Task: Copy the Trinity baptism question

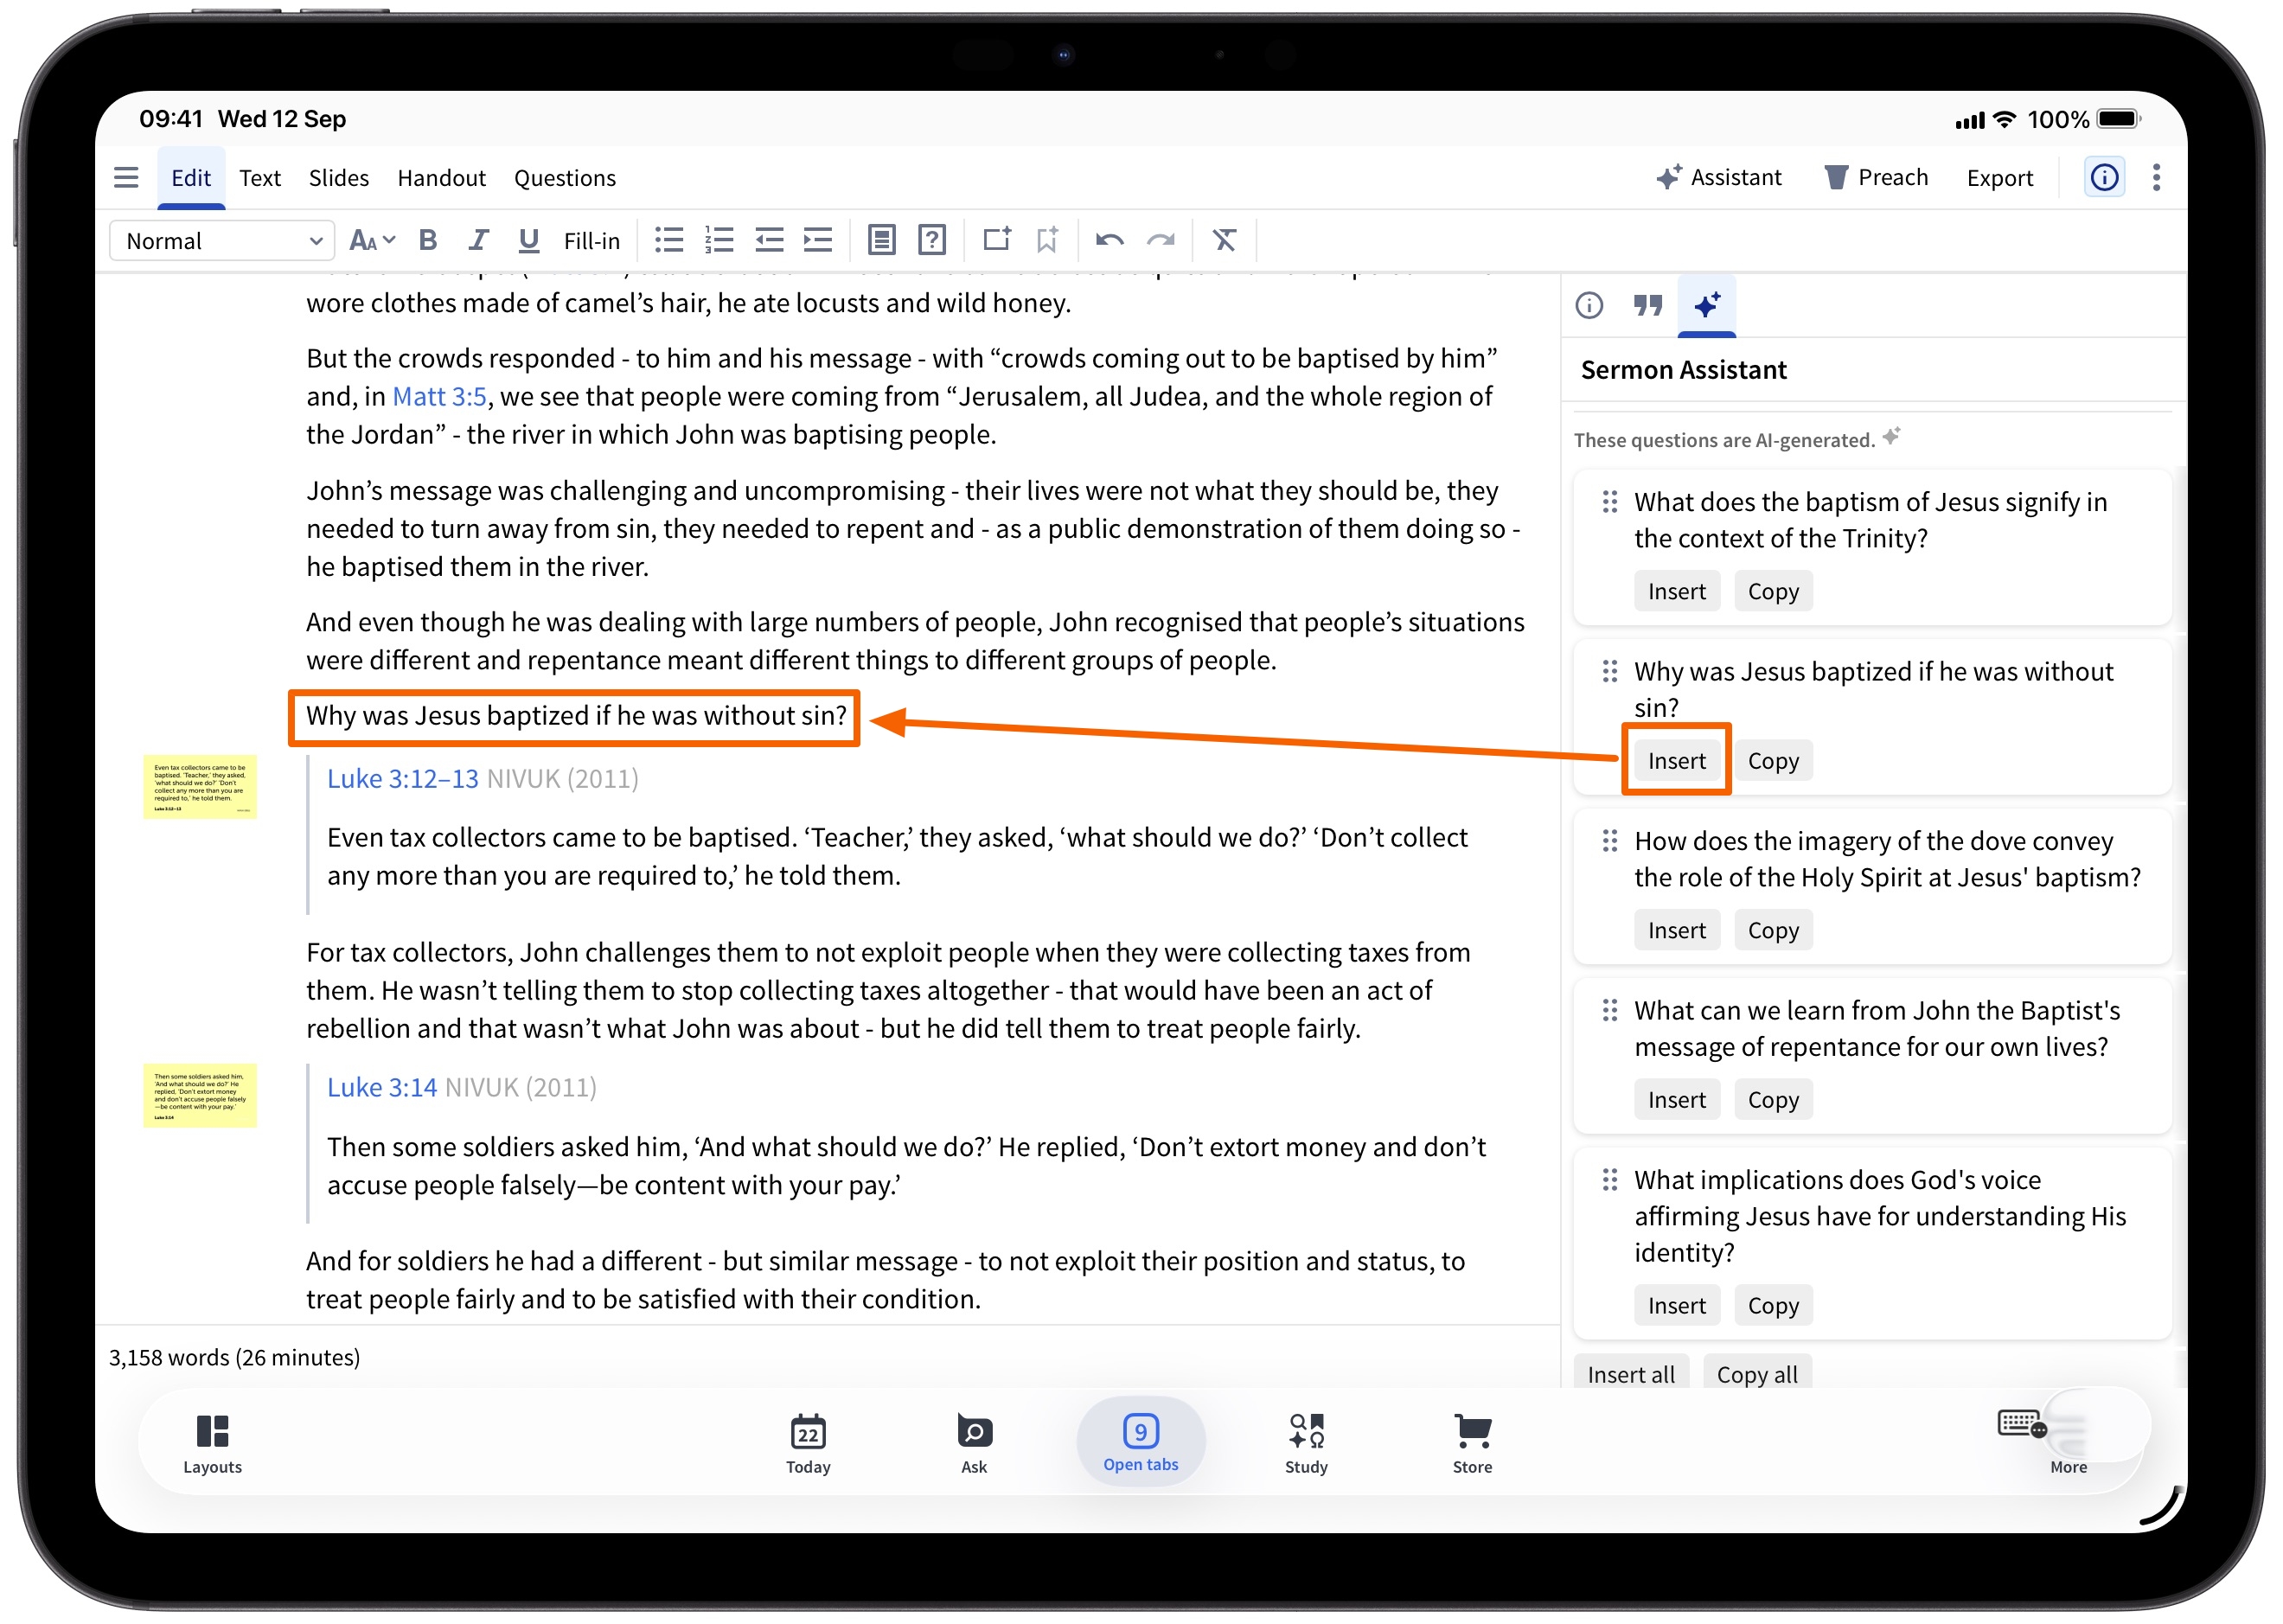Action: click(1773, 592)
